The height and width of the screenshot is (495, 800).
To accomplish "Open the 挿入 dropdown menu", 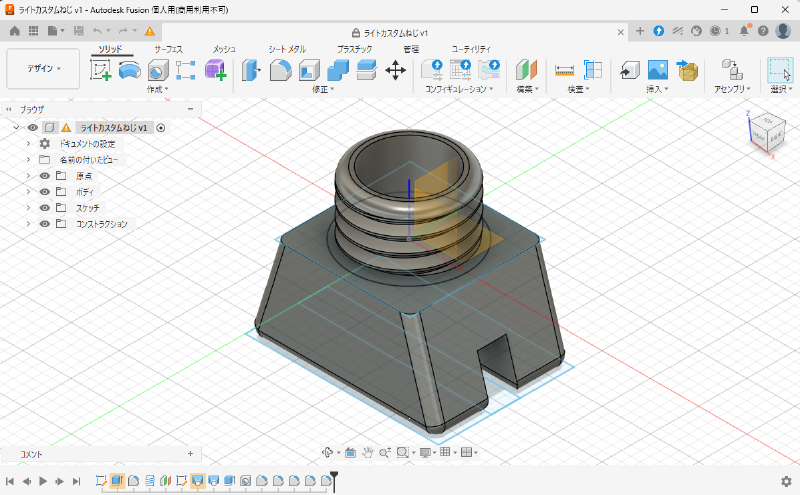I will click(657, 89).
